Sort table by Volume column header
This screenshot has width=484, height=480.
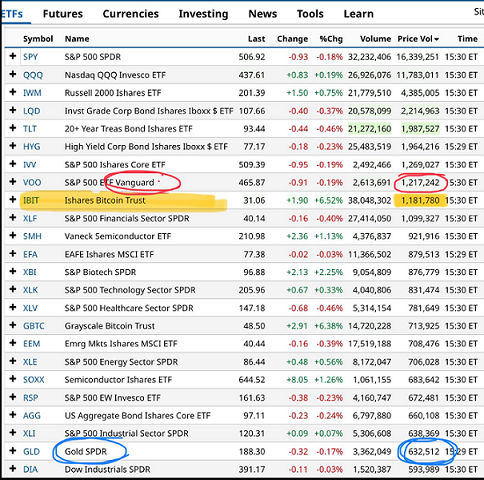click(x=375, y=39)
